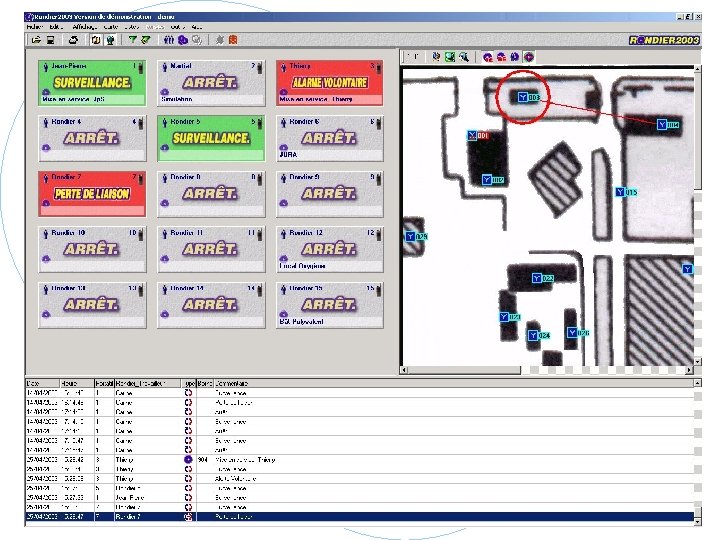Click the open file toolbar icon
The width and height of the screenshot is (720, 540).
click(36, 40)
